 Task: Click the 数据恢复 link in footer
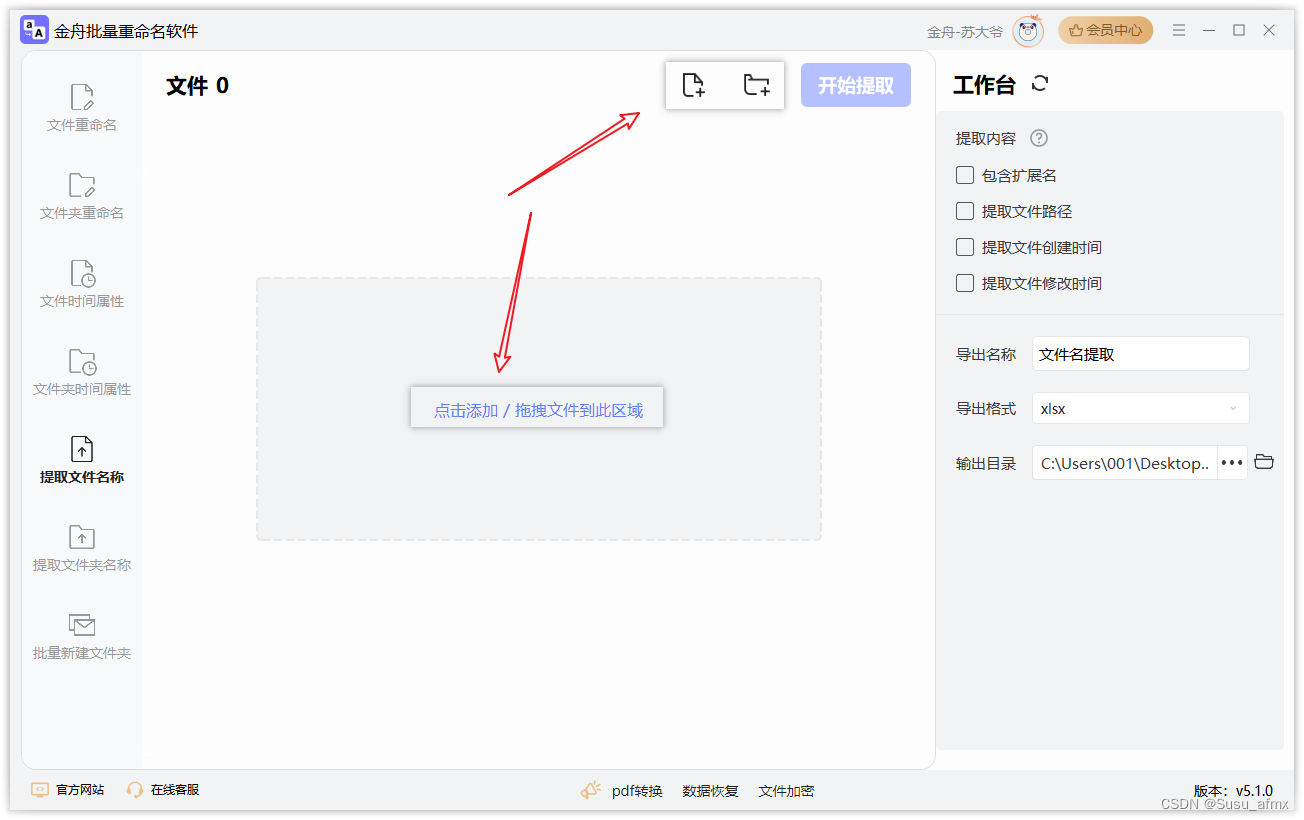(x=710, y=791)
